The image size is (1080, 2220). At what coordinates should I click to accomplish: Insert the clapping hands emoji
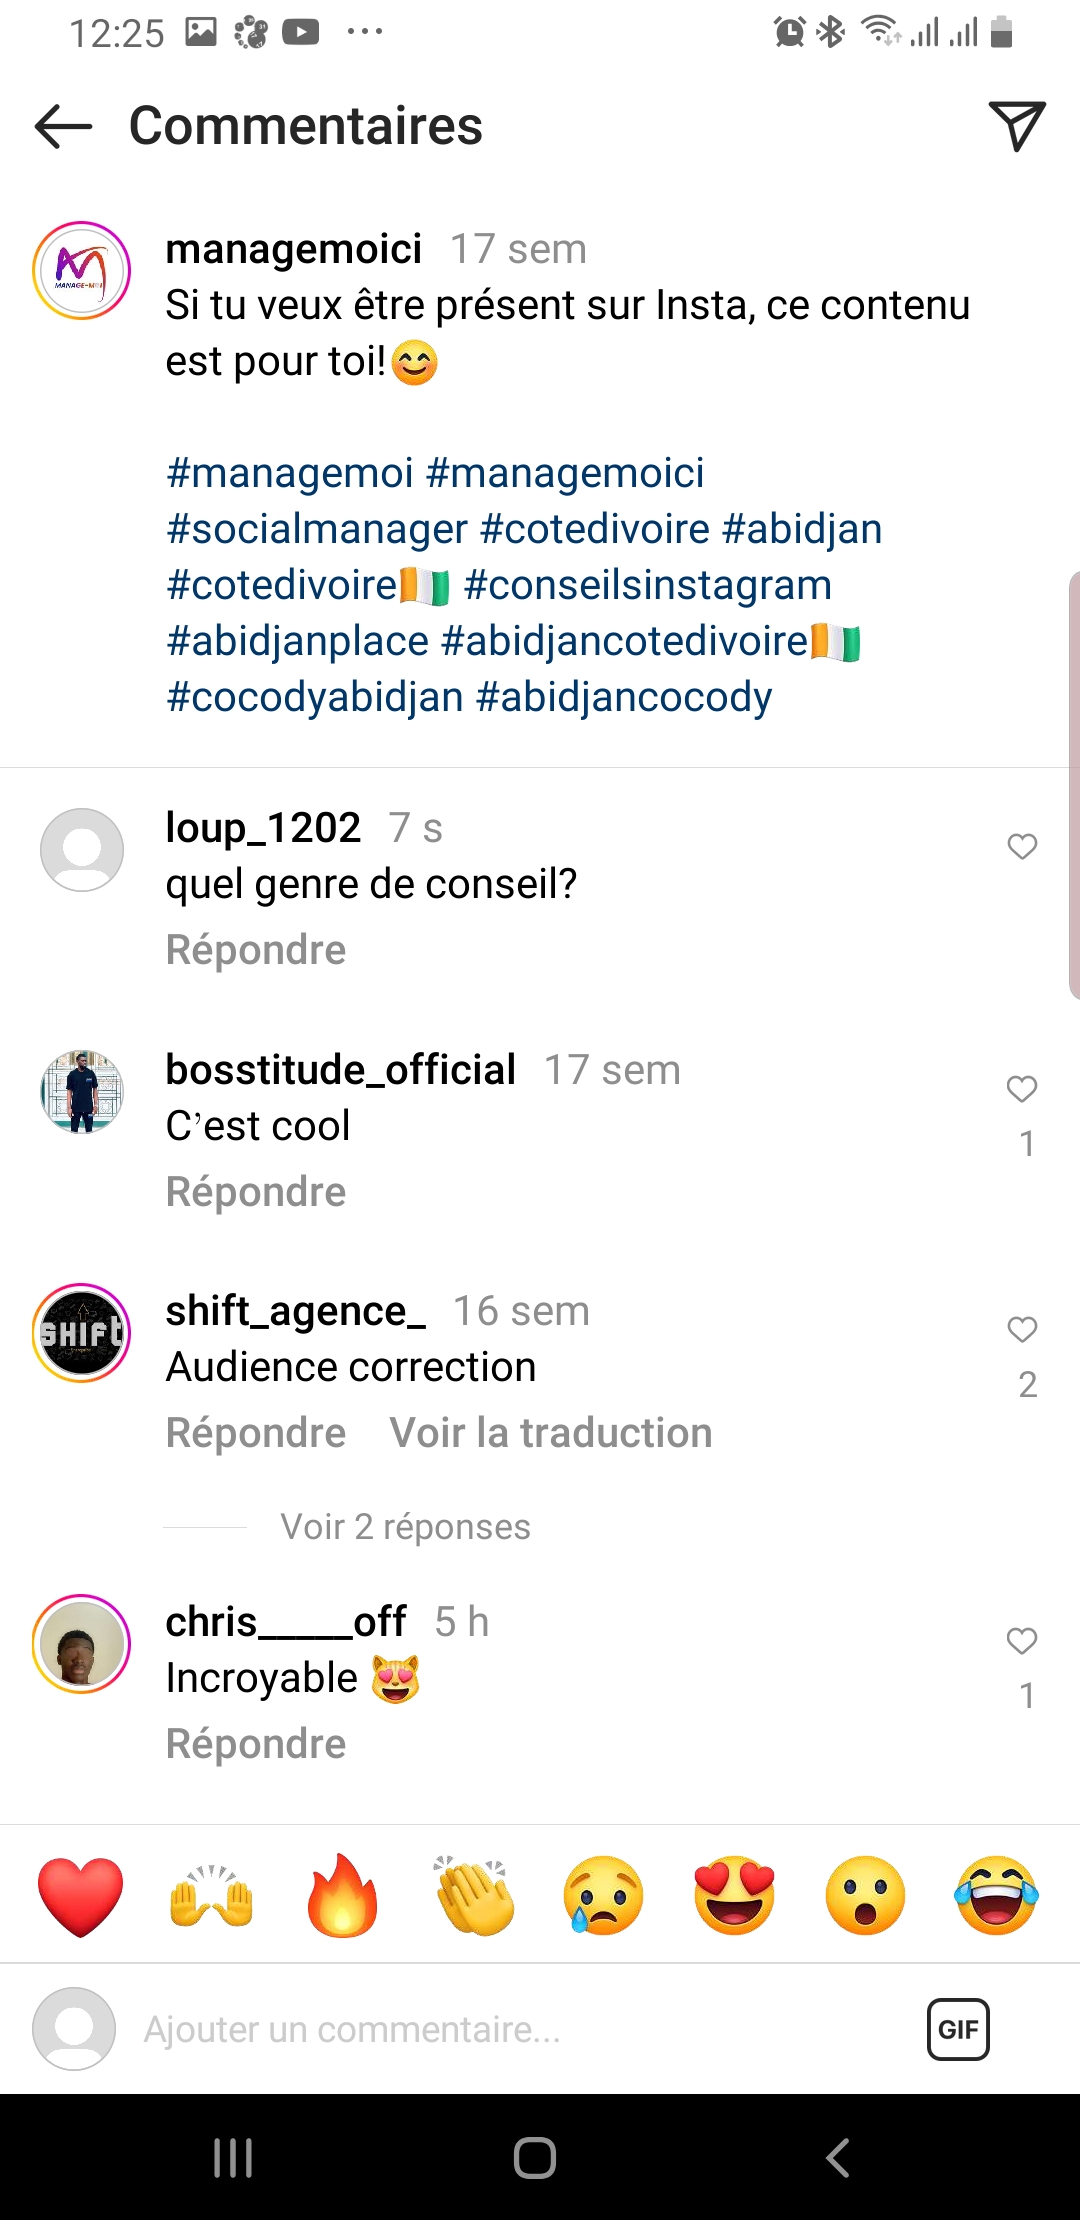coord(474,1896)
